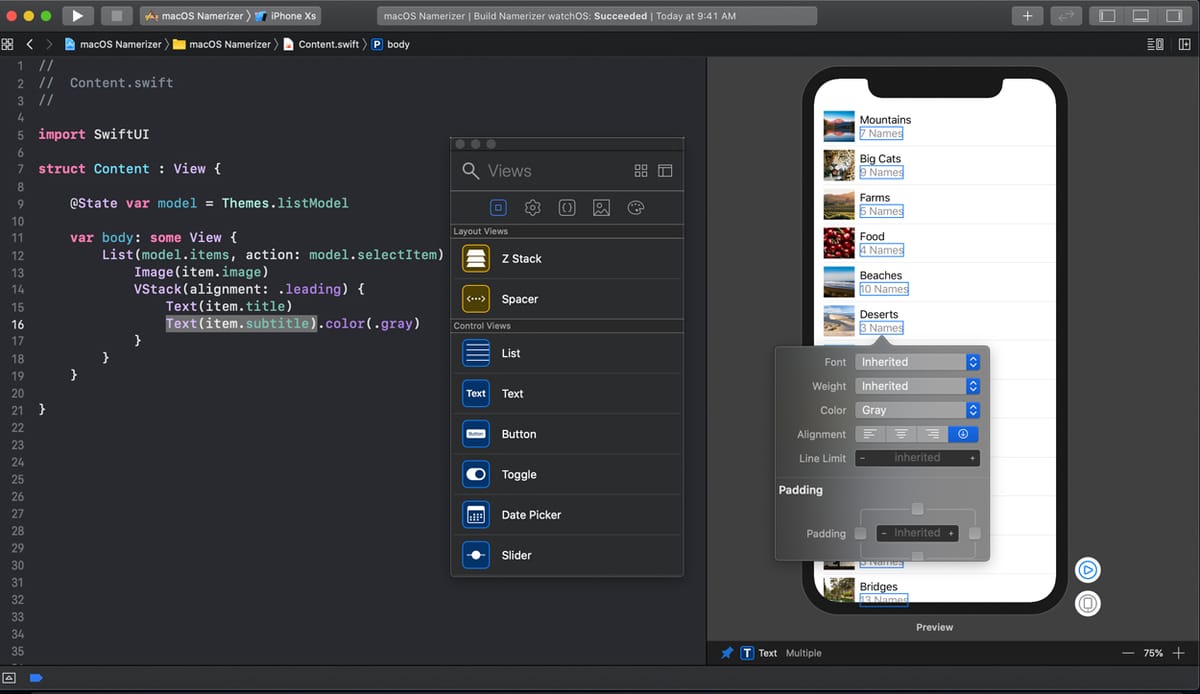Open the editor options lines icon
This screenshot has width=1200, height=694.
(x=1155, y=44)
